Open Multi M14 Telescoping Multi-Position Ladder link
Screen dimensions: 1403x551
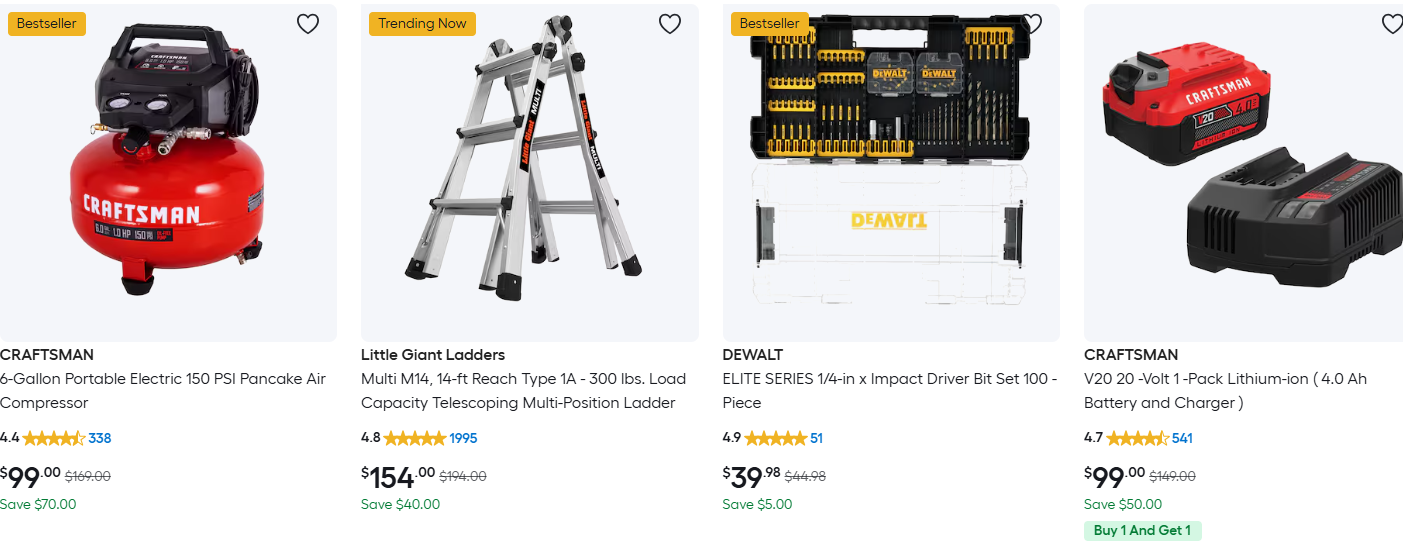523,391
